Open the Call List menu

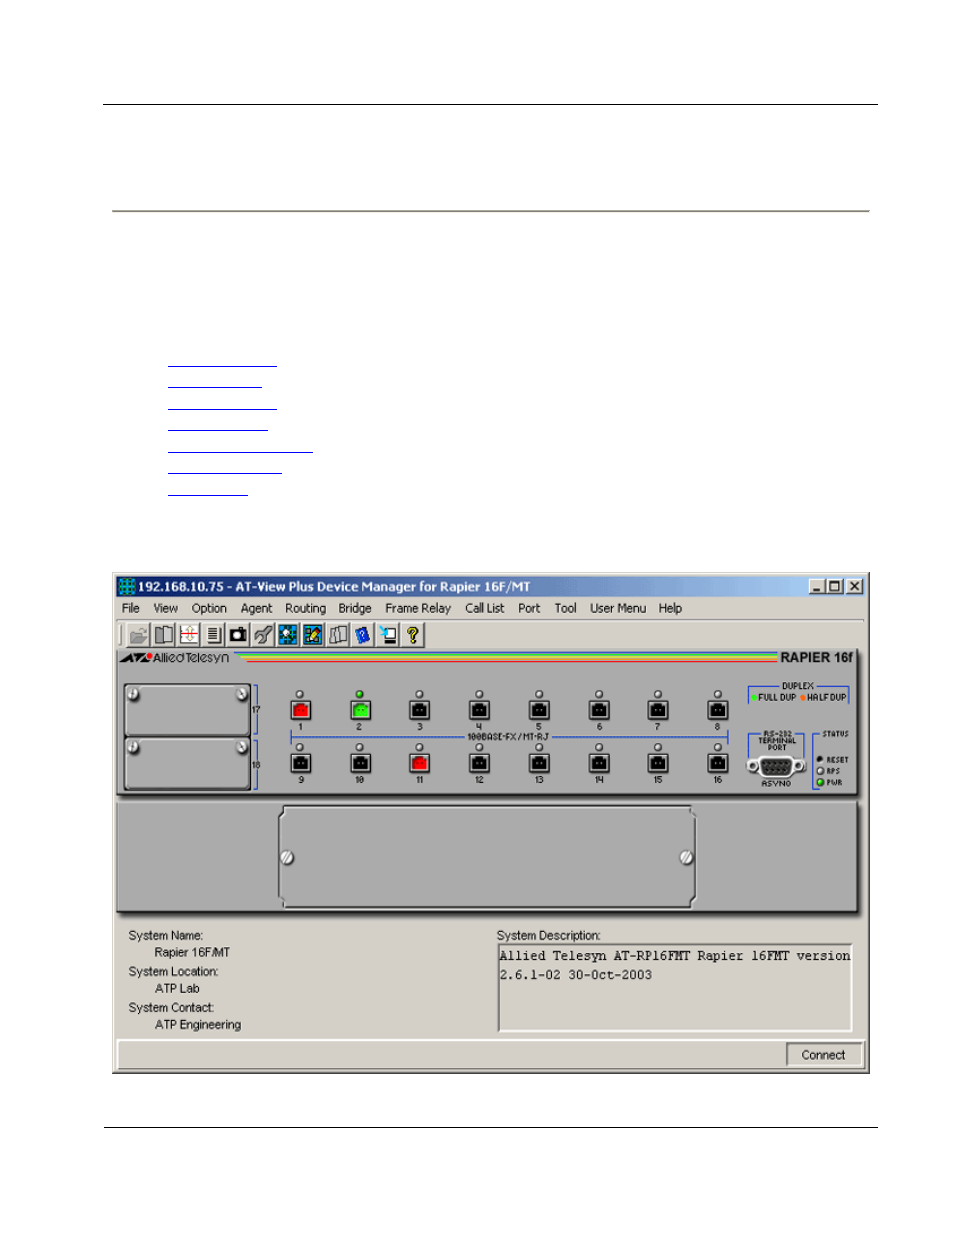click(x=485, y=608)
